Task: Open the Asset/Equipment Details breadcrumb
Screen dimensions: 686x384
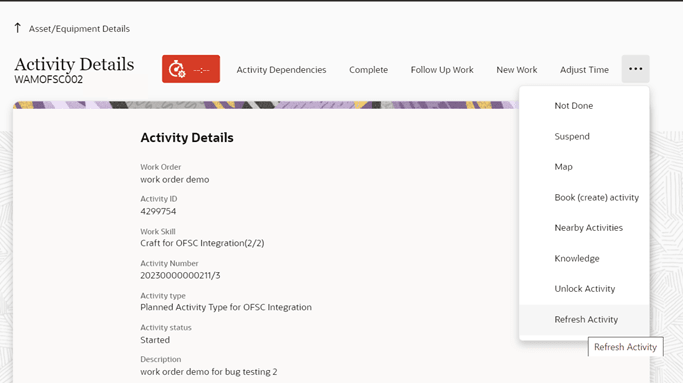Action: pos(79,29)
